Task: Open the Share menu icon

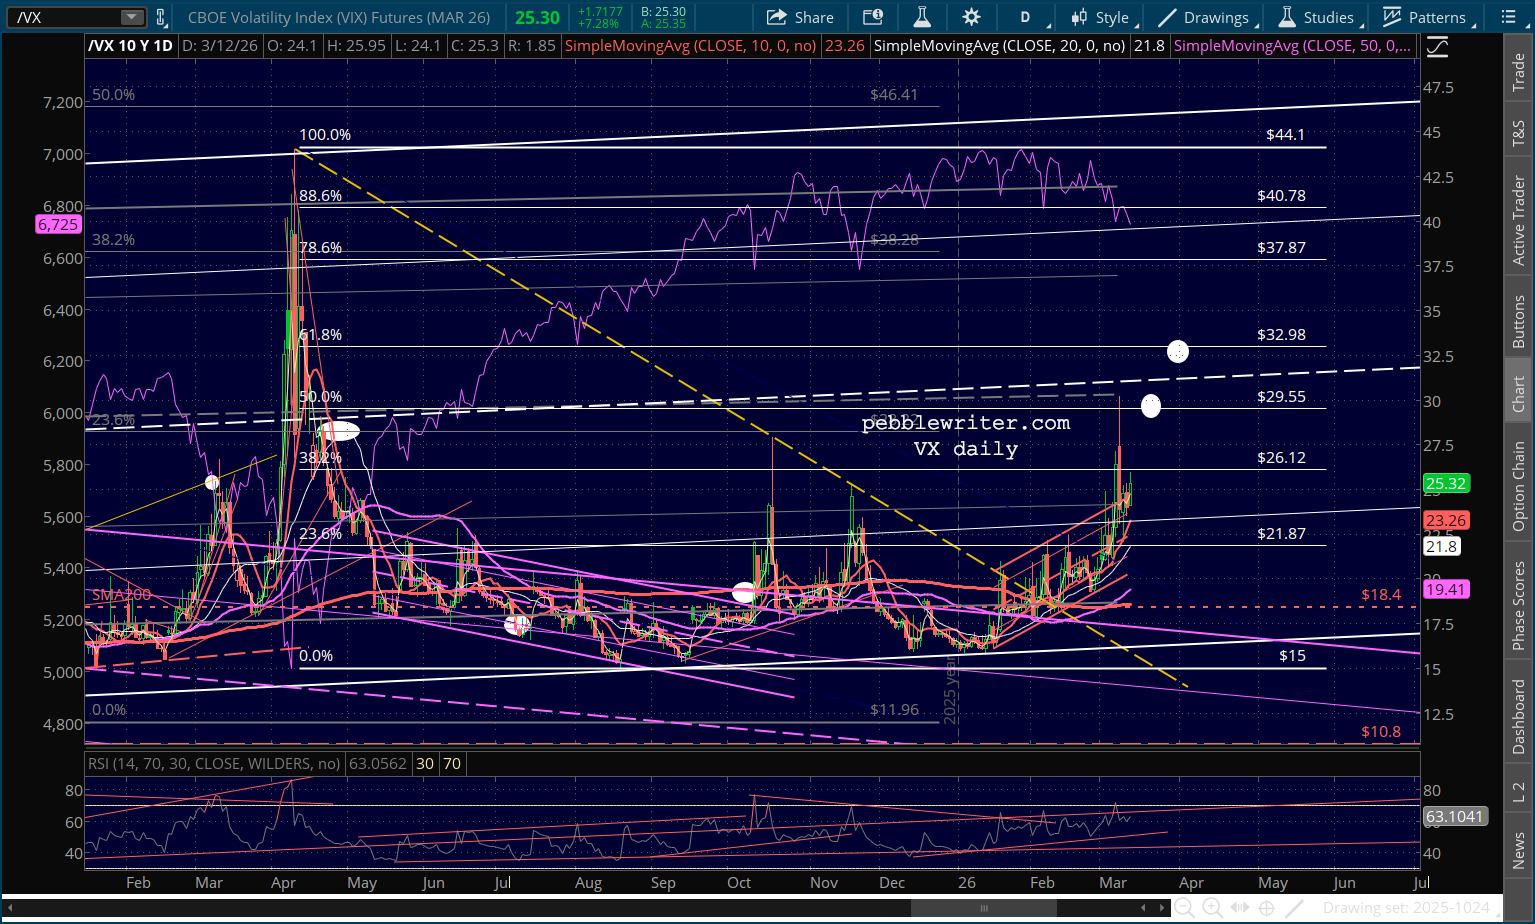Action: (x=800, y=17)
